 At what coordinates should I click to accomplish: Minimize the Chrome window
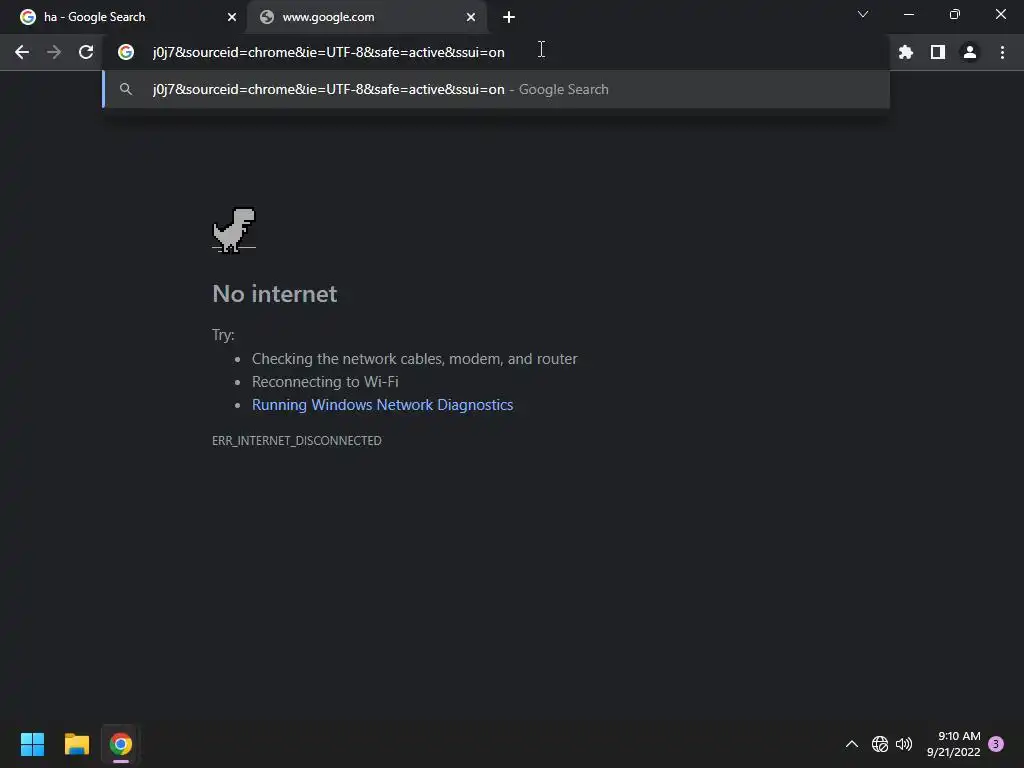909,14
